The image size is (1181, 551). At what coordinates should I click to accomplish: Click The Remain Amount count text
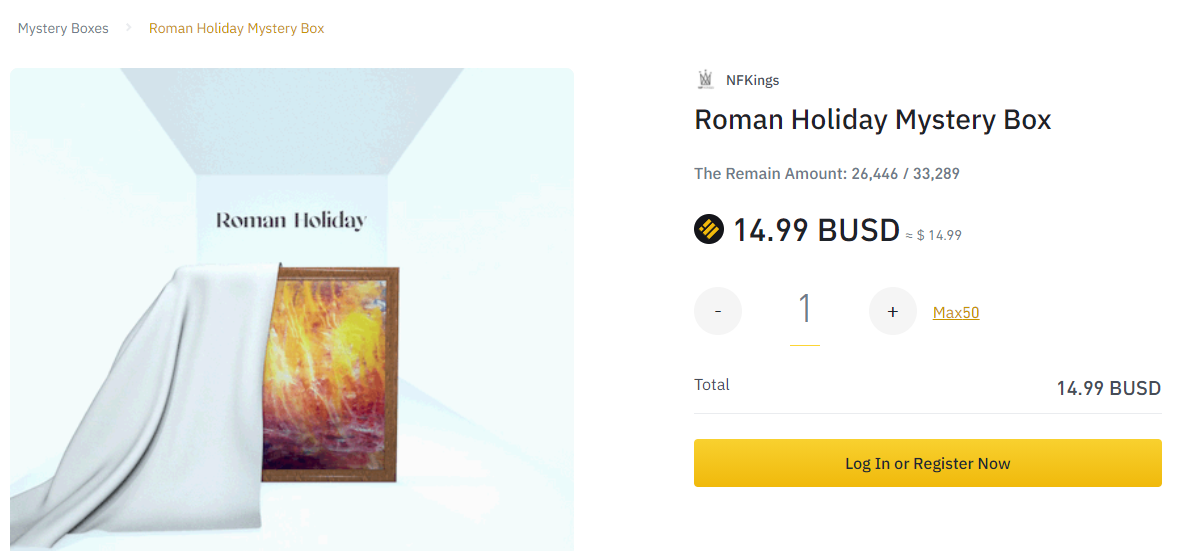[x=826, y=174]
